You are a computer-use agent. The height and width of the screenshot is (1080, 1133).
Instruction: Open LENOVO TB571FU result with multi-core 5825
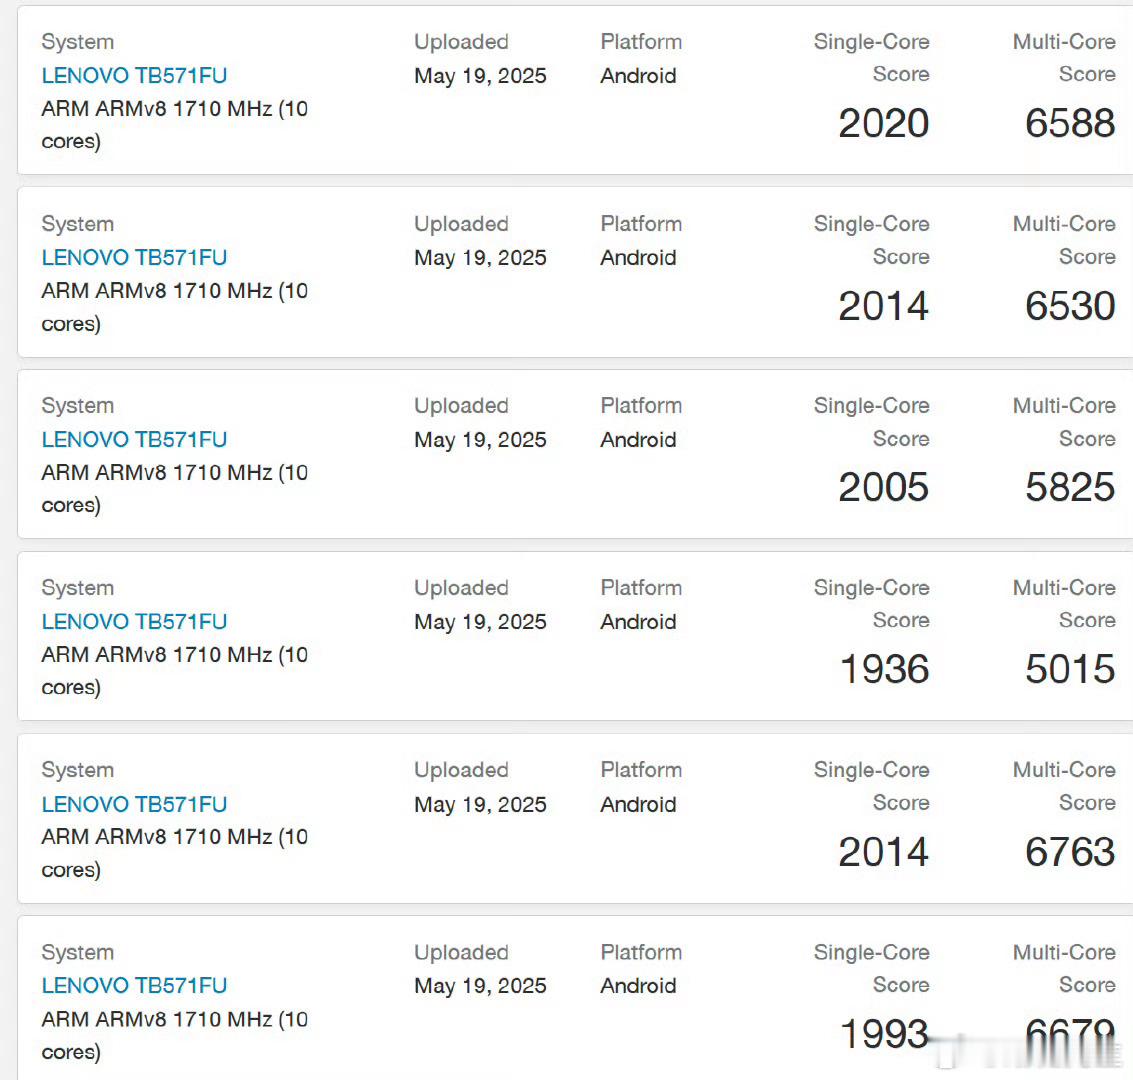(134, 439)
